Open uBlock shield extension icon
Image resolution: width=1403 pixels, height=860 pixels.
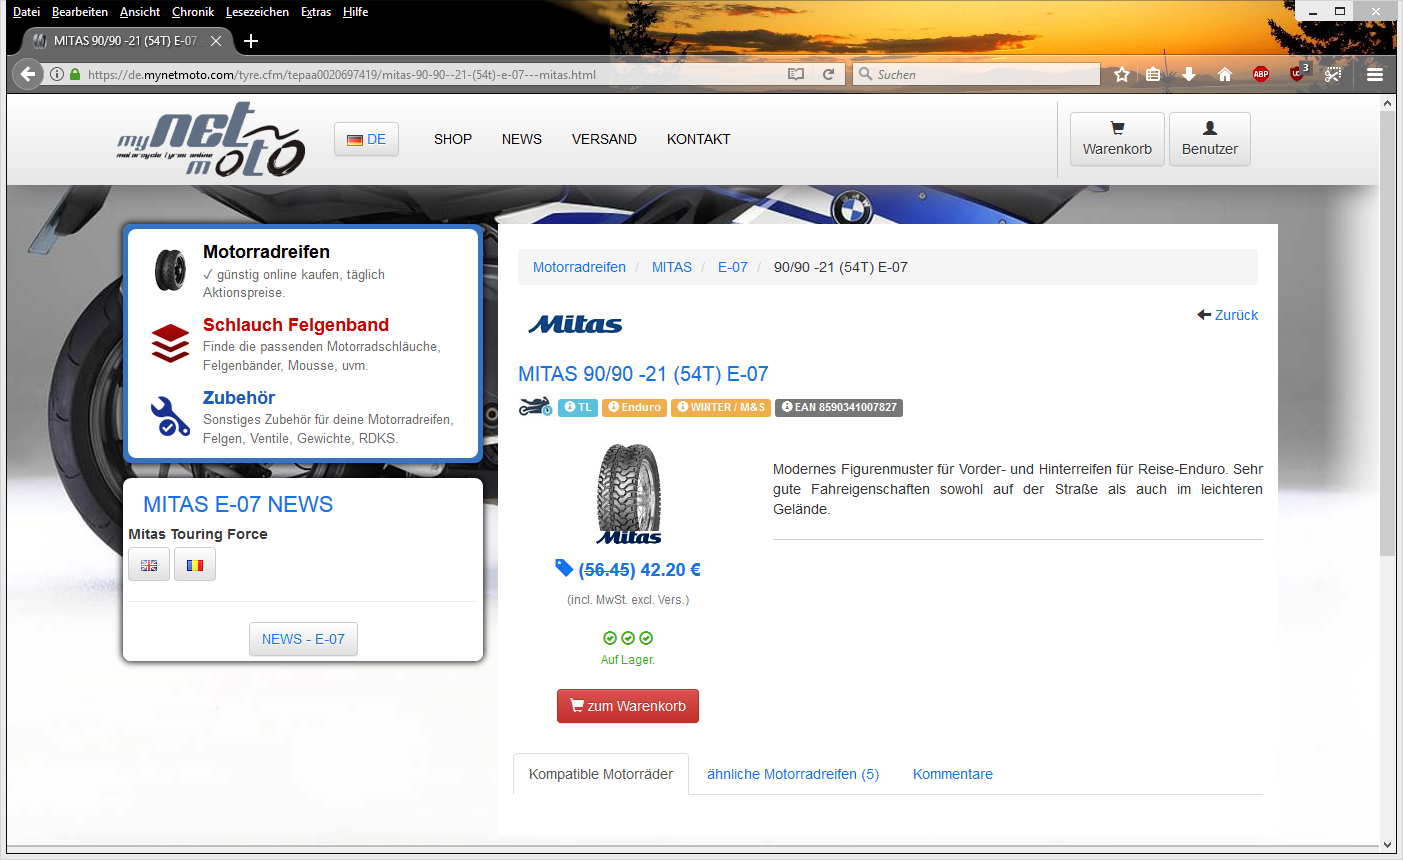click(x=1298, y=73)
